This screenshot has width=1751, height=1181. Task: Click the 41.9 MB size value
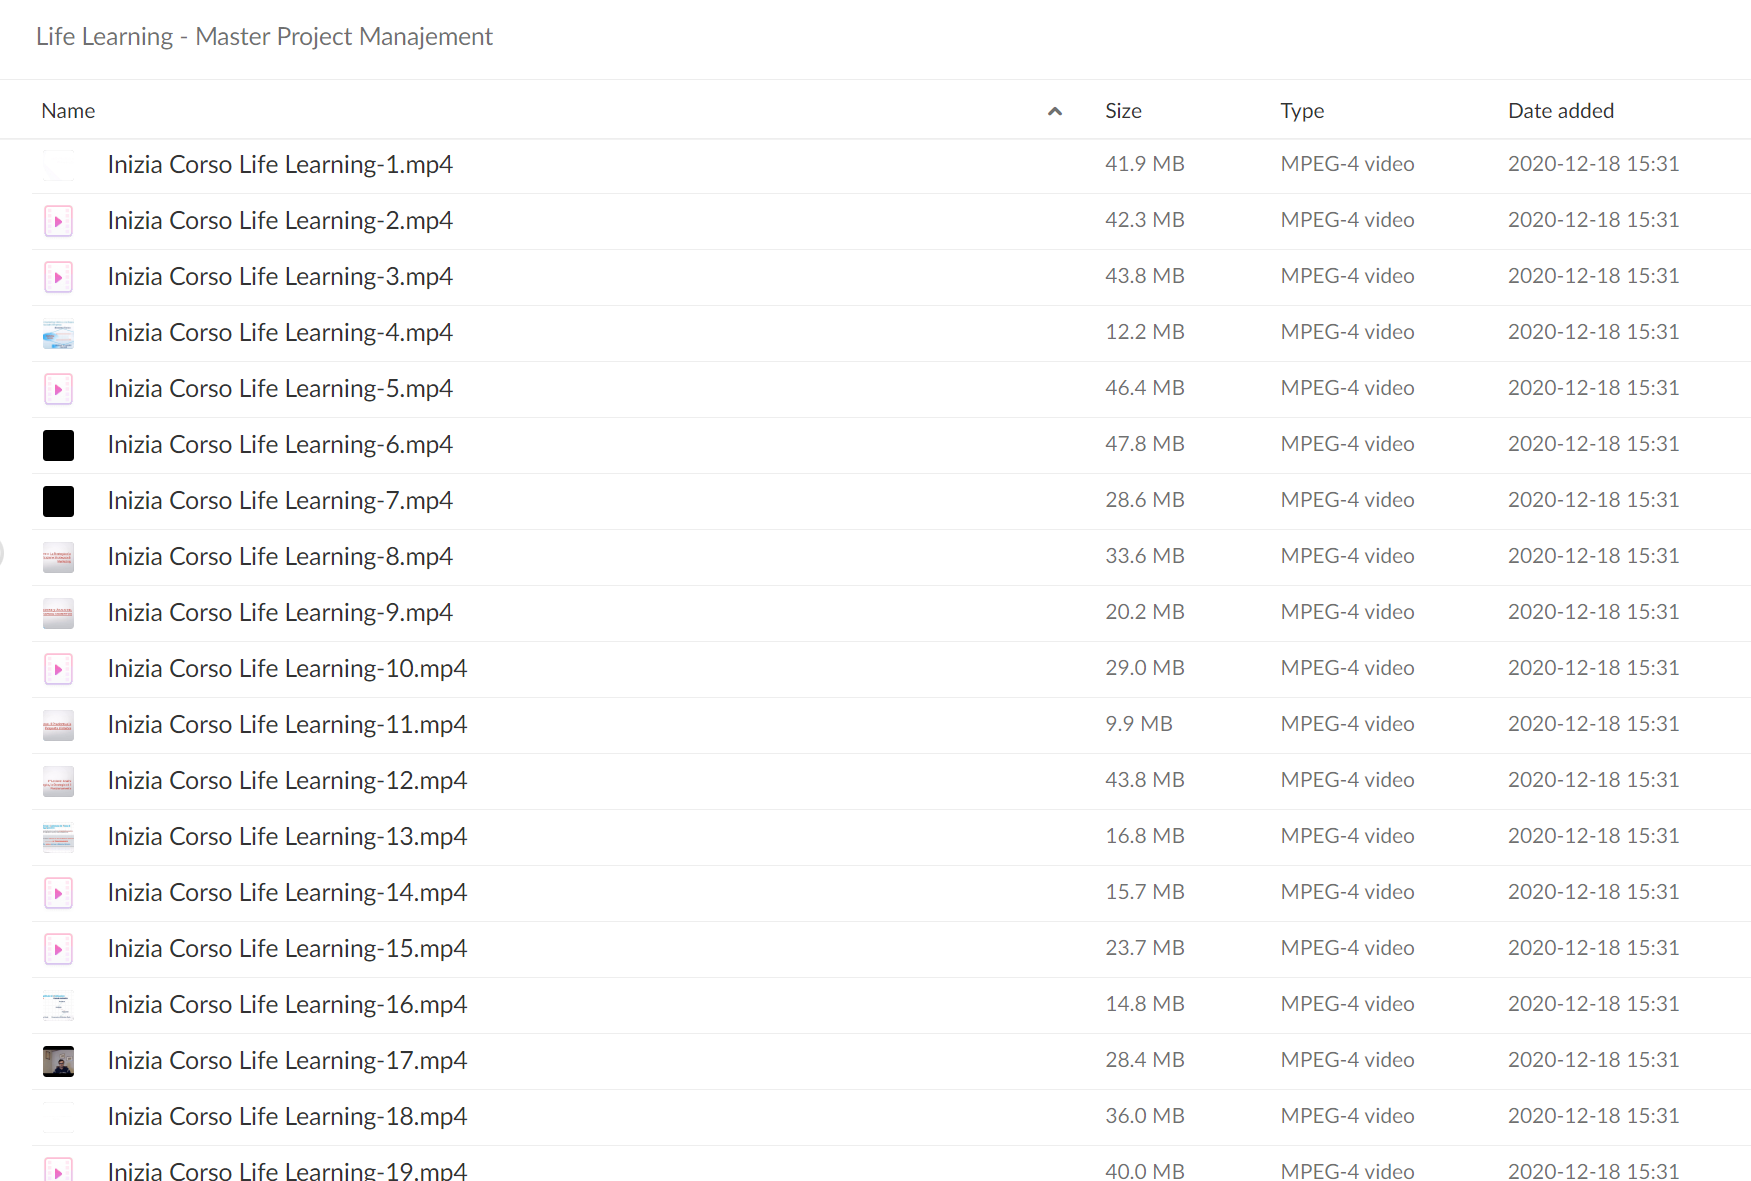(x=1144, y=164)
